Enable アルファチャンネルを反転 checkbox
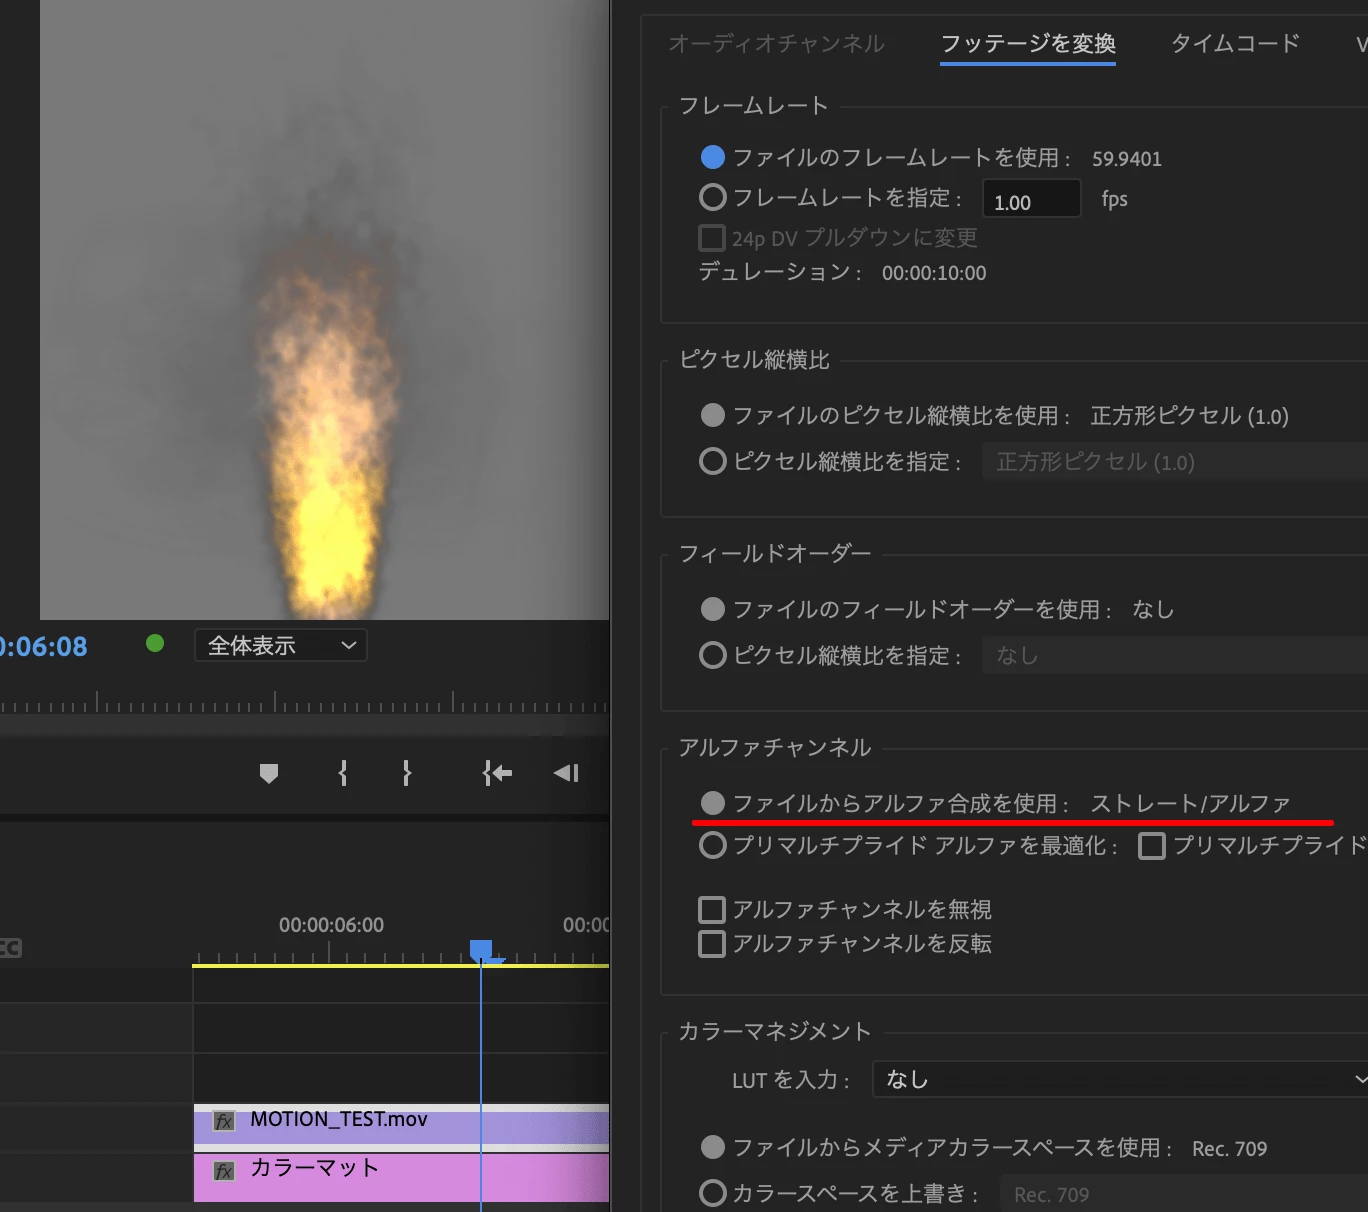 [712, 944]
